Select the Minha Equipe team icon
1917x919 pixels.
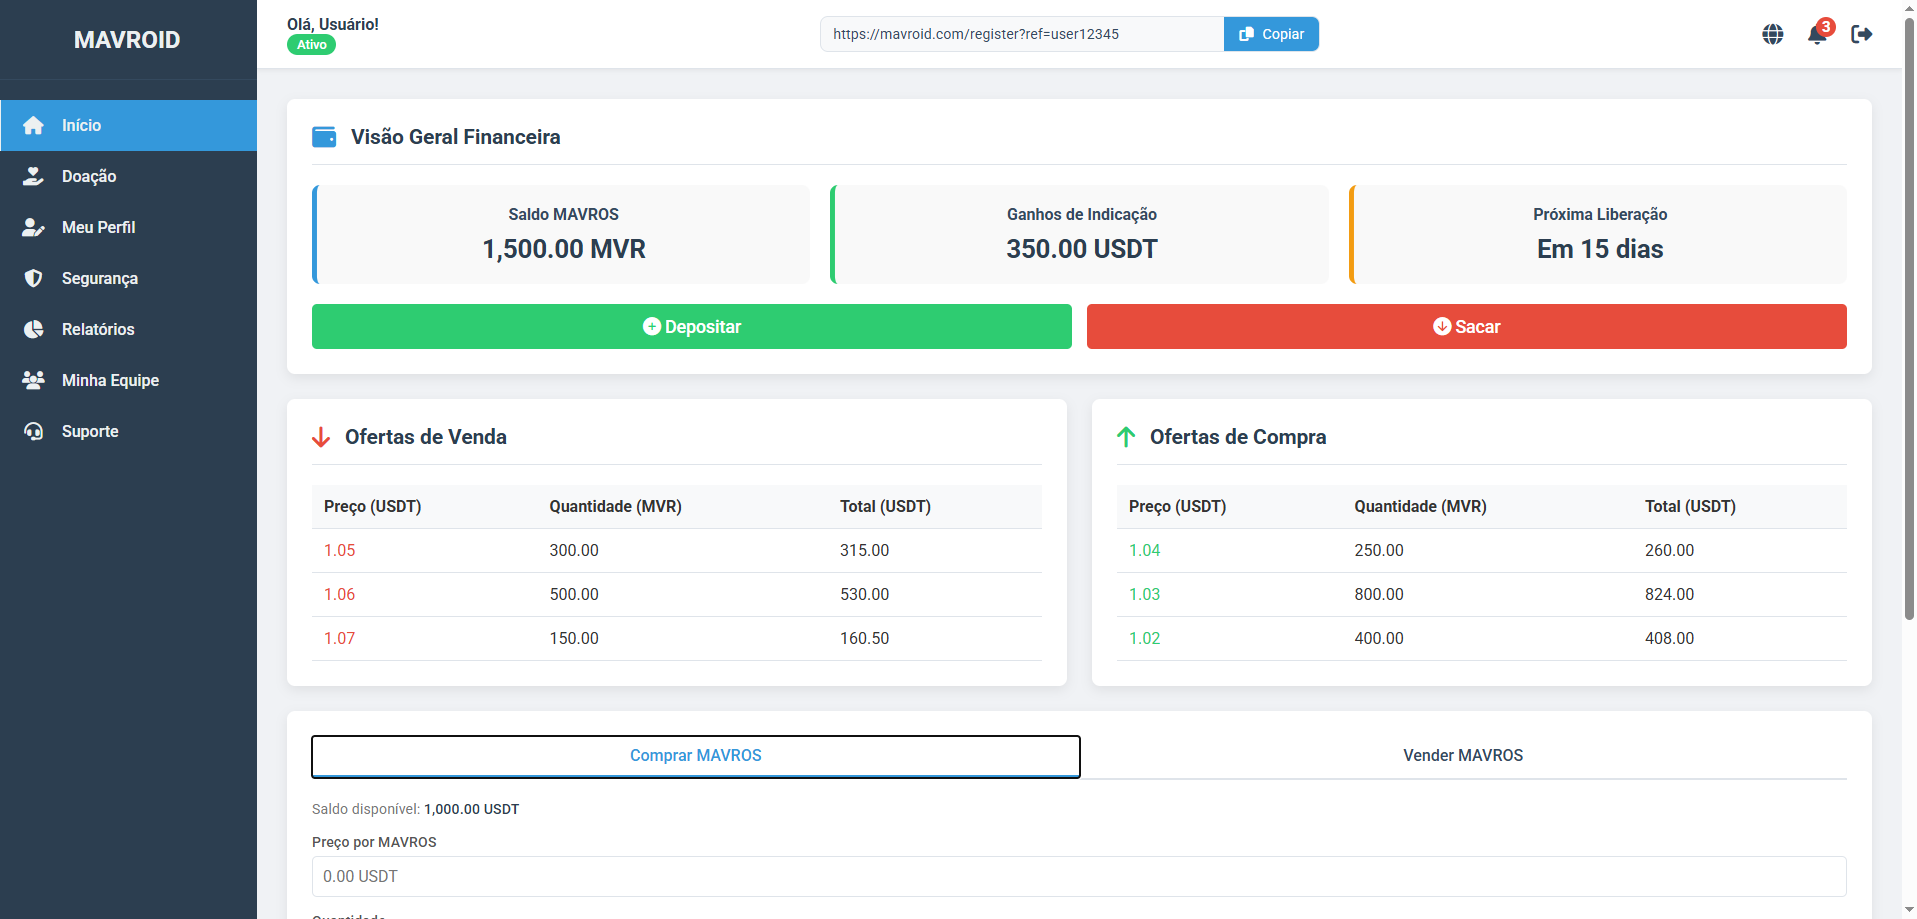tap(34, 380)
